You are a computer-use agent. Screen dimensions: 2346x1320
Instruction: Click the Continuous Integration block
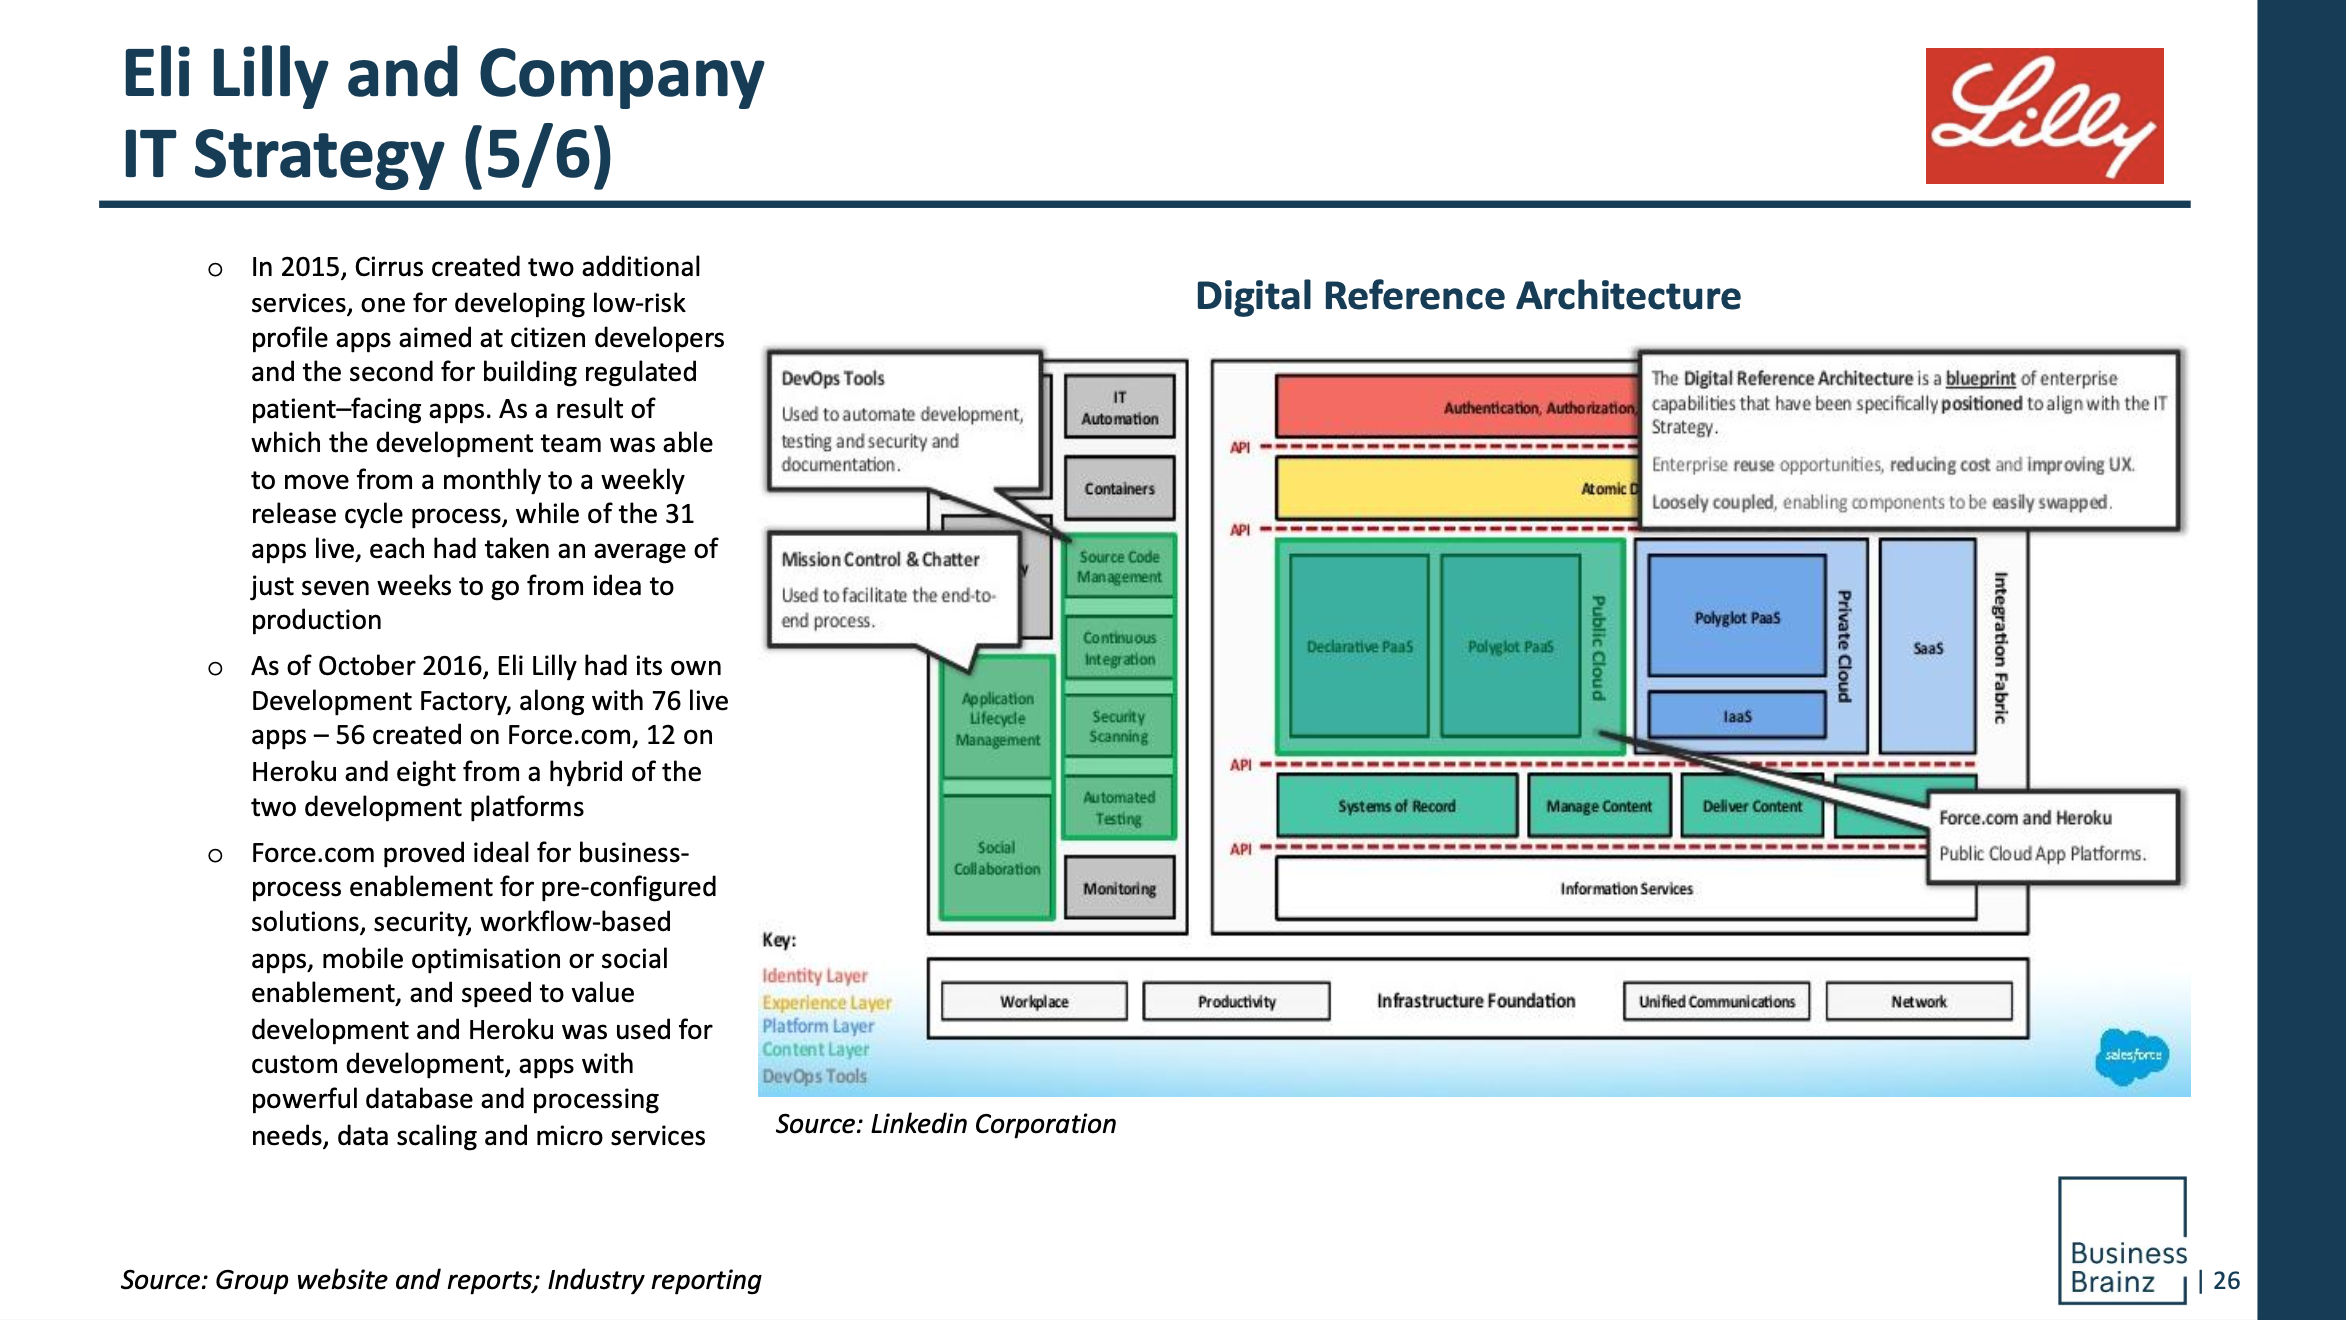1119,648
